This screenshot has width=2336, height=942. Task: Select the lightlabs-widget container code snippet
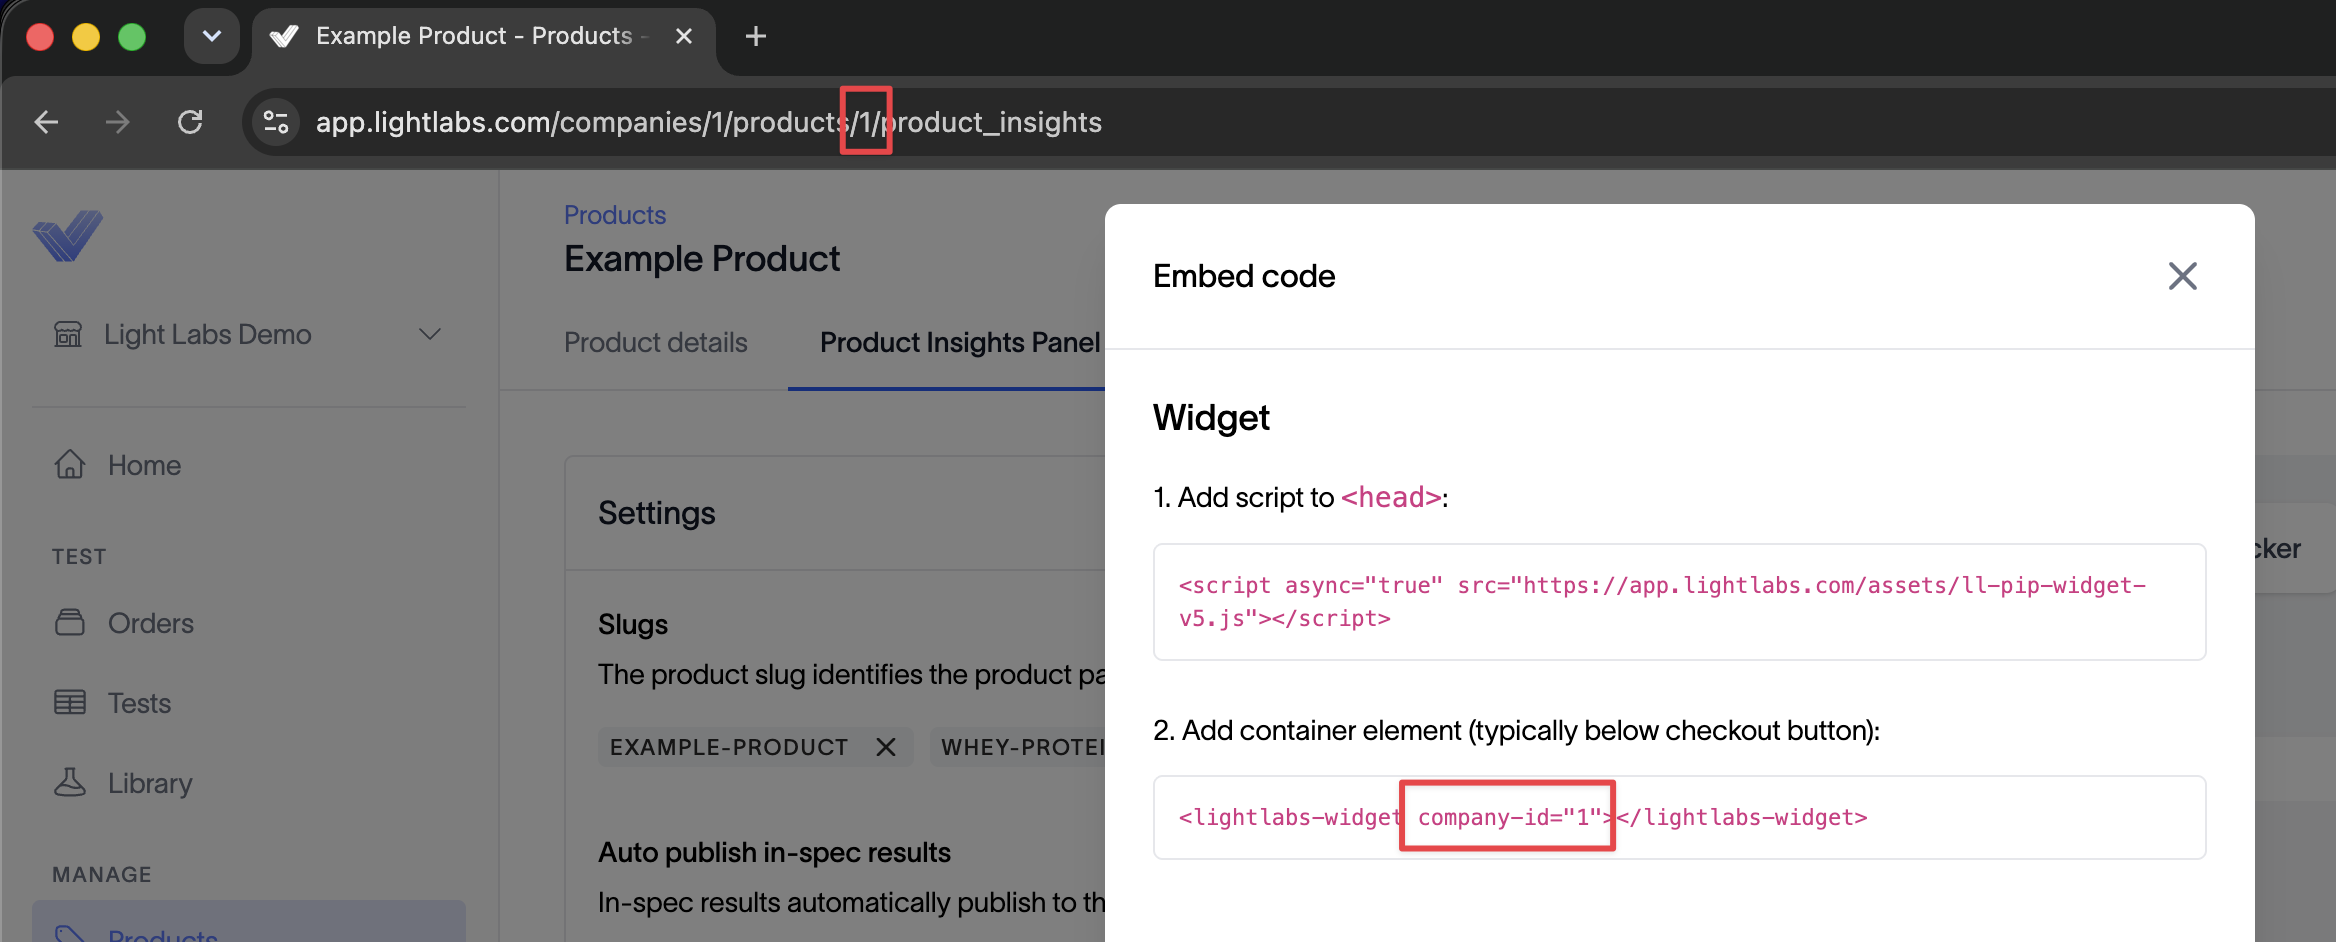pos(1679,817)
